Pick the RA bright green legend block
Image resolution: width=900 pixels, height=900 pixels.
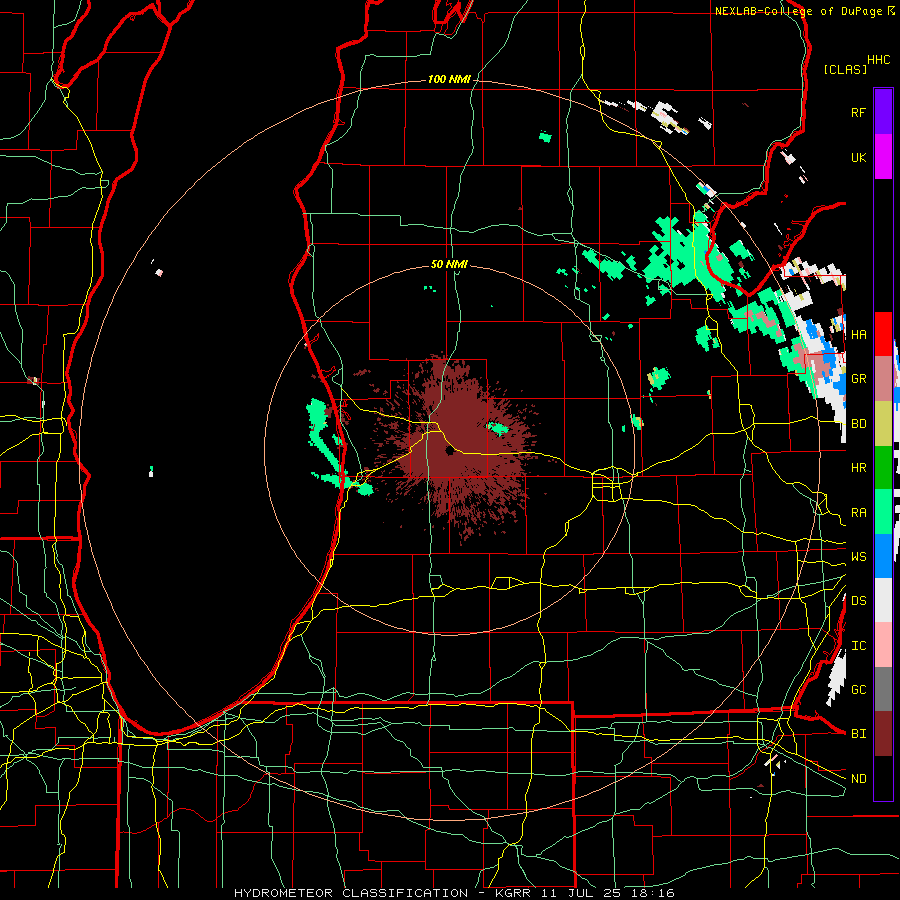(x=883, y=512)
